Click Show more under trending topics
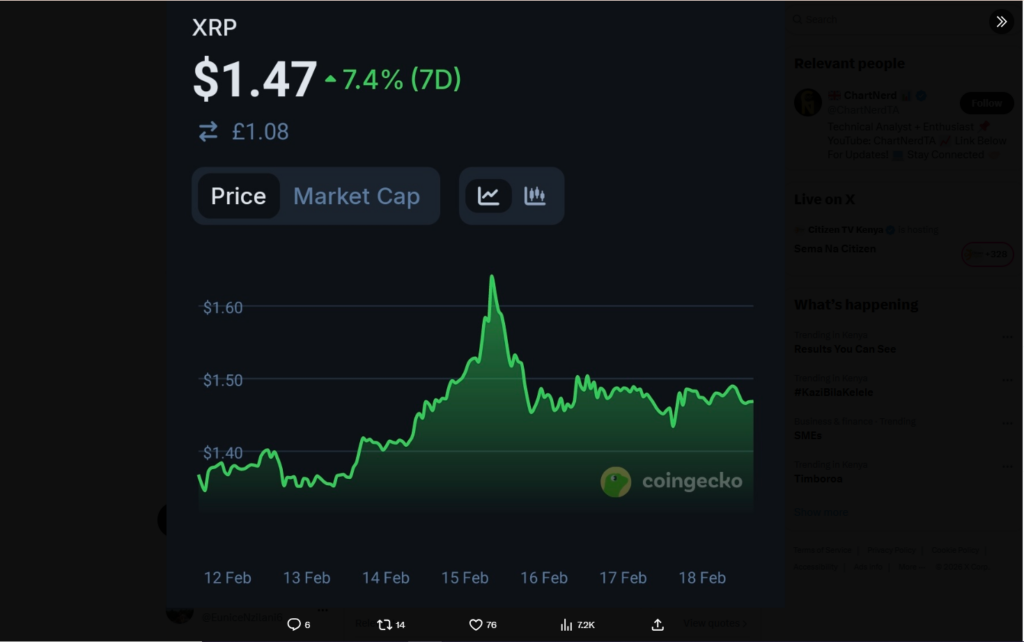 [821, 512]
